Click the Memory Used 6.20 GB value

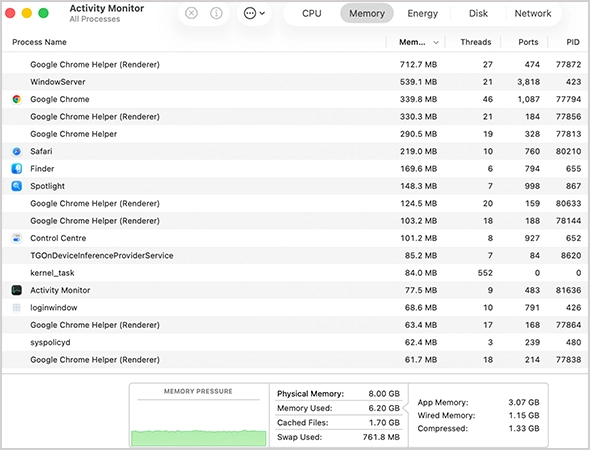pos(384,408)
